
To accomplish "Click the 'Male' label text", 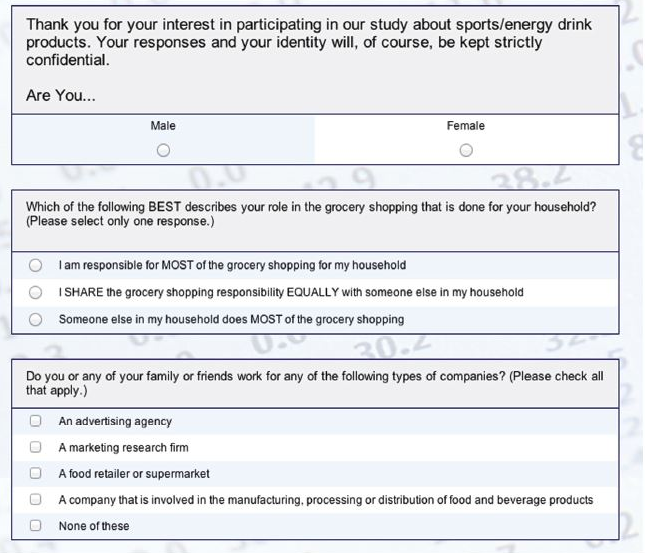I will pos(163,126).
